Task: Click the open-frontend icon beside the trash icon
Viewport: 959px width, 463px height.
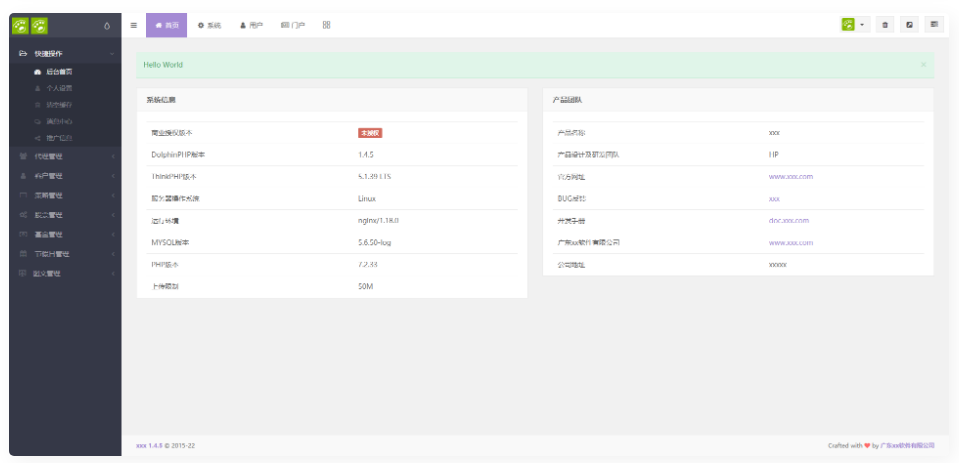Action: tap(910, 25)
